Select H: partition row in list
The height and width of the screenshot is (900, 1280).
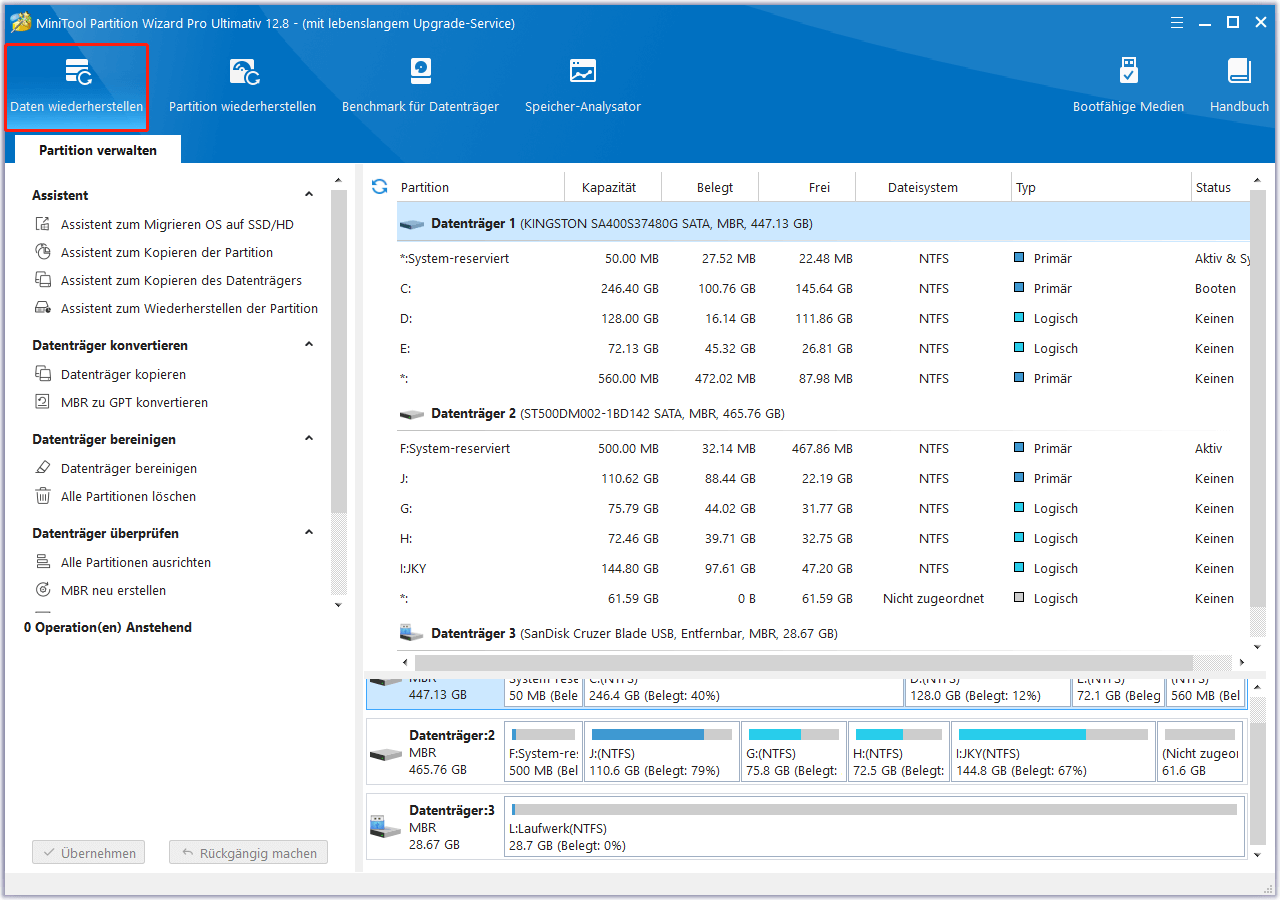pos(823,539)
